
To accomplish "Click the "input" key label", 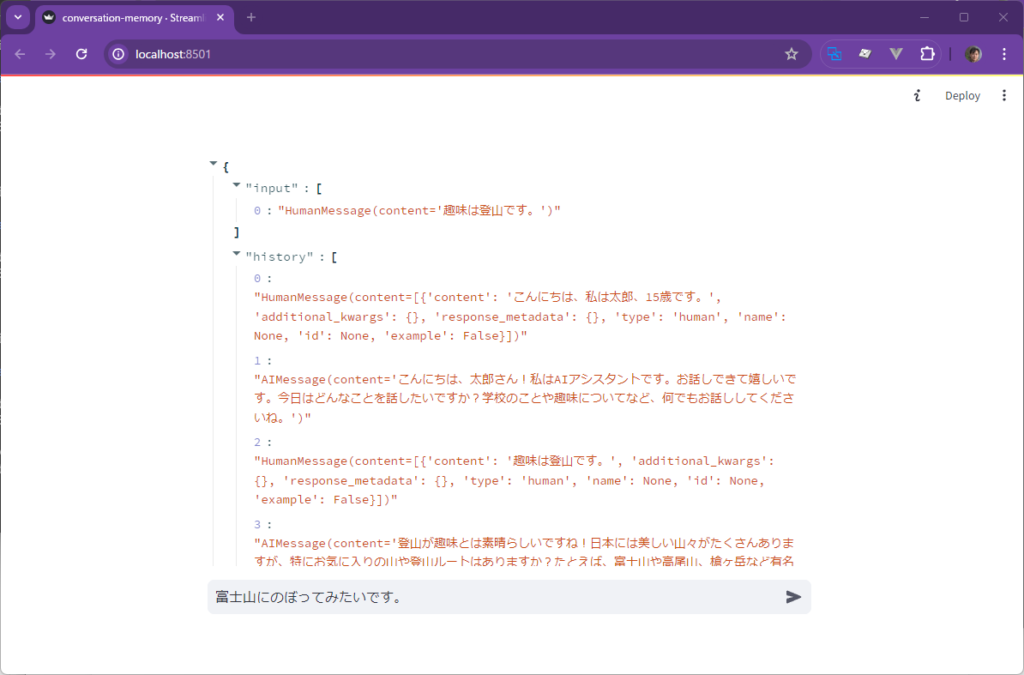I will [x=272, y=189].
